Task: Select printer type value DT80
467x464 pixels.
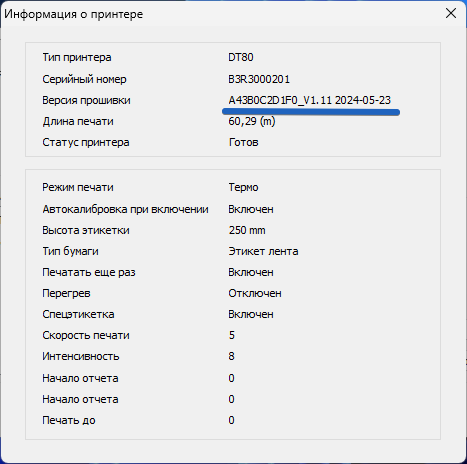Action: tap(241, 57)
